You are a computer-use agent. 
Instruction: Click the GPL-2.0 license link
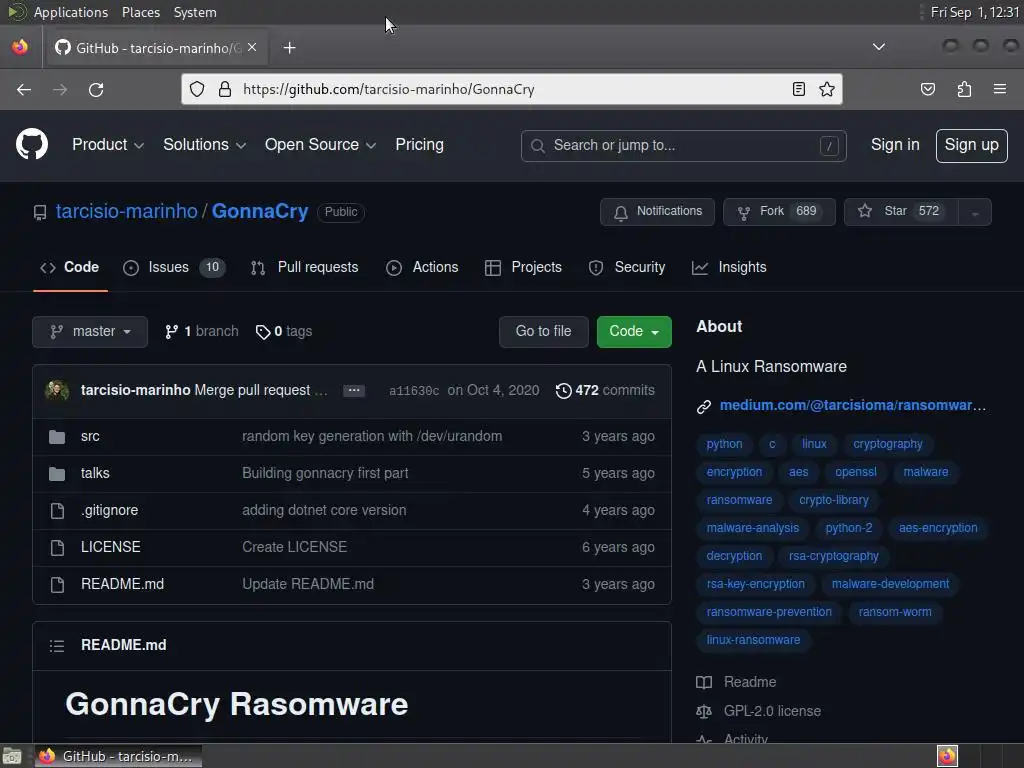pos(772,711)
